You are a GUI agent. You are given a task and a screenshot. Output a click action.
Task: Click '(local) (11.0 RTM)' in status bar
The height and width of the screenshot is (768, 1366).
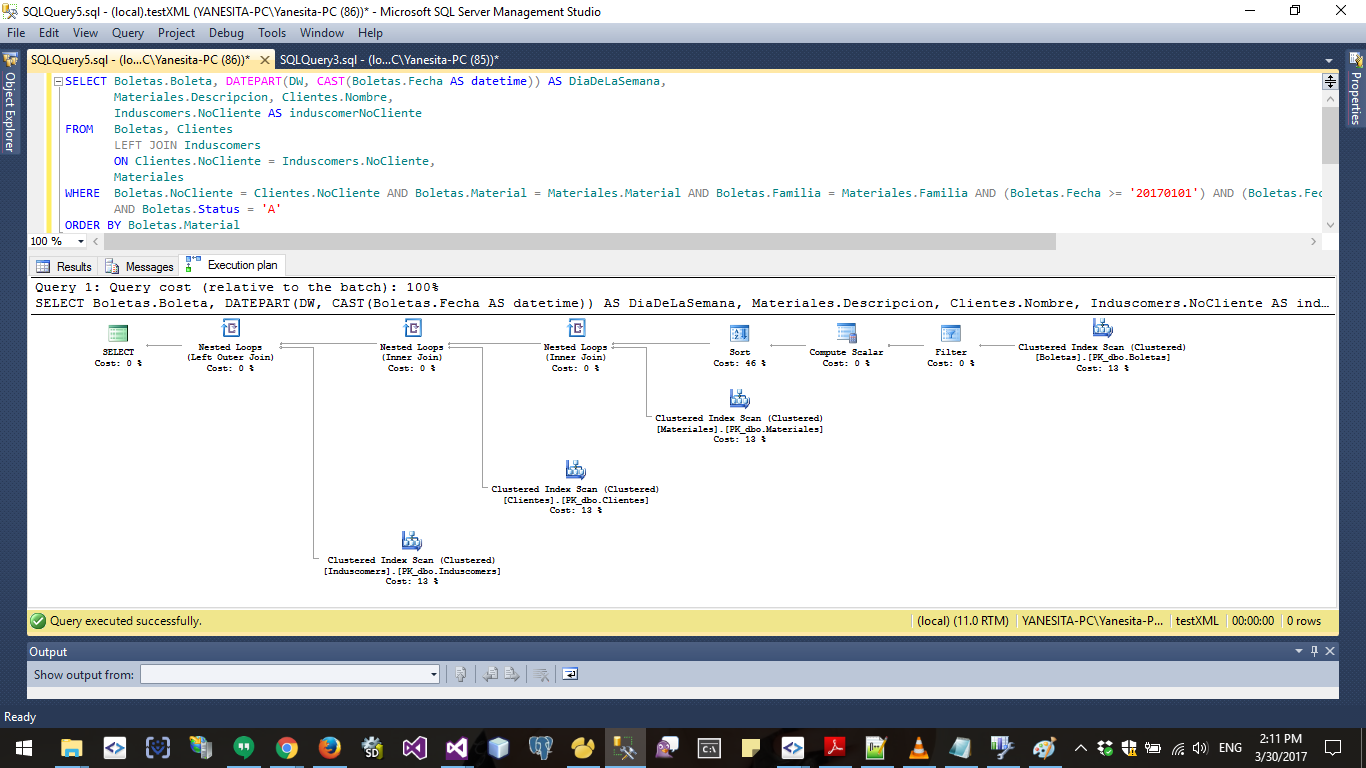[x=963, y=621]
